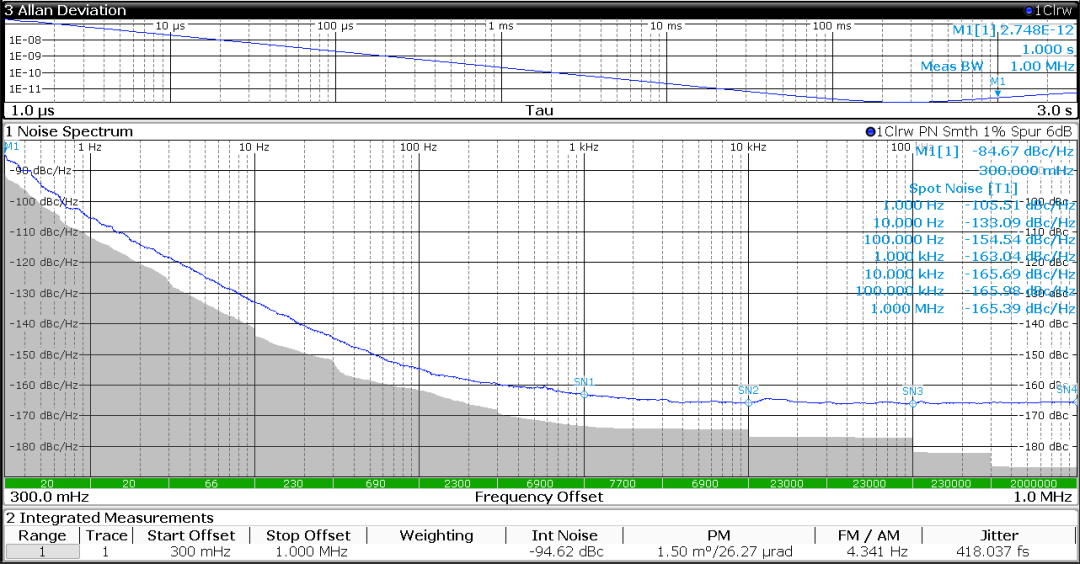Select the 230000 green averaging segment
Screen dimensions: 1080x564
coord(951,483)
